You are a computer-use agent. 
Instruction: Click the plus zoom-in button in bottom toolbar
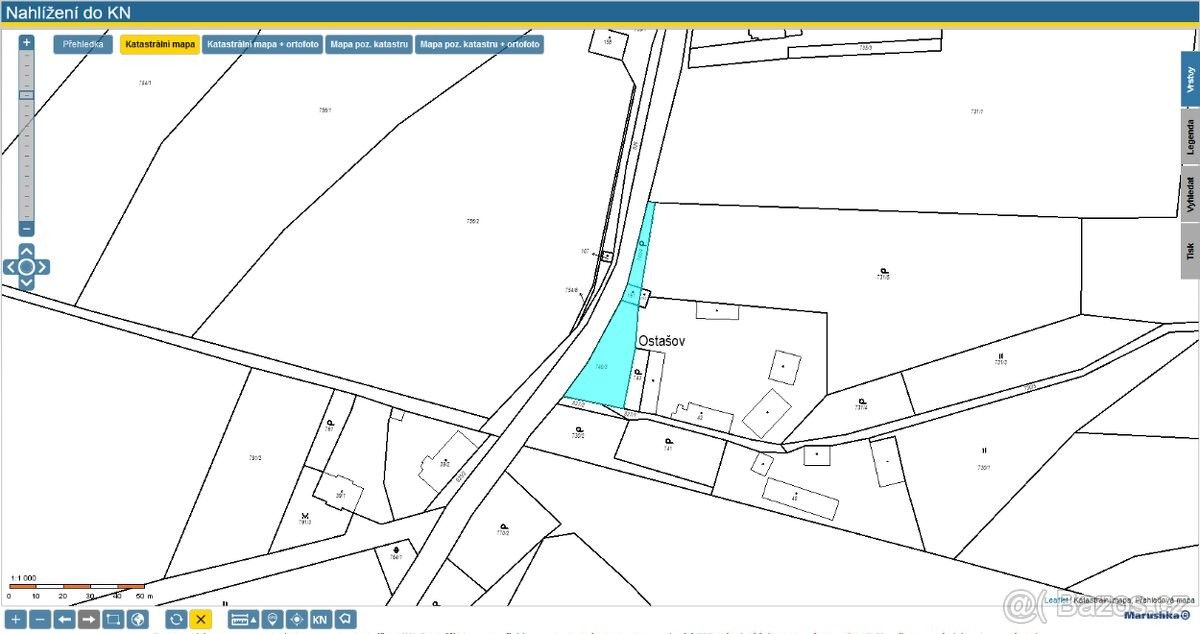pos(15,619)
